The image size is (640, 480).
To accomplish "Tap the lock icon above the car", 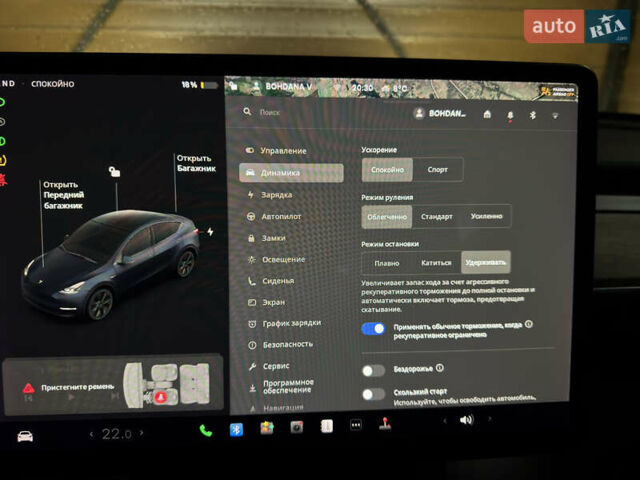I will click(x=114, y=171).
